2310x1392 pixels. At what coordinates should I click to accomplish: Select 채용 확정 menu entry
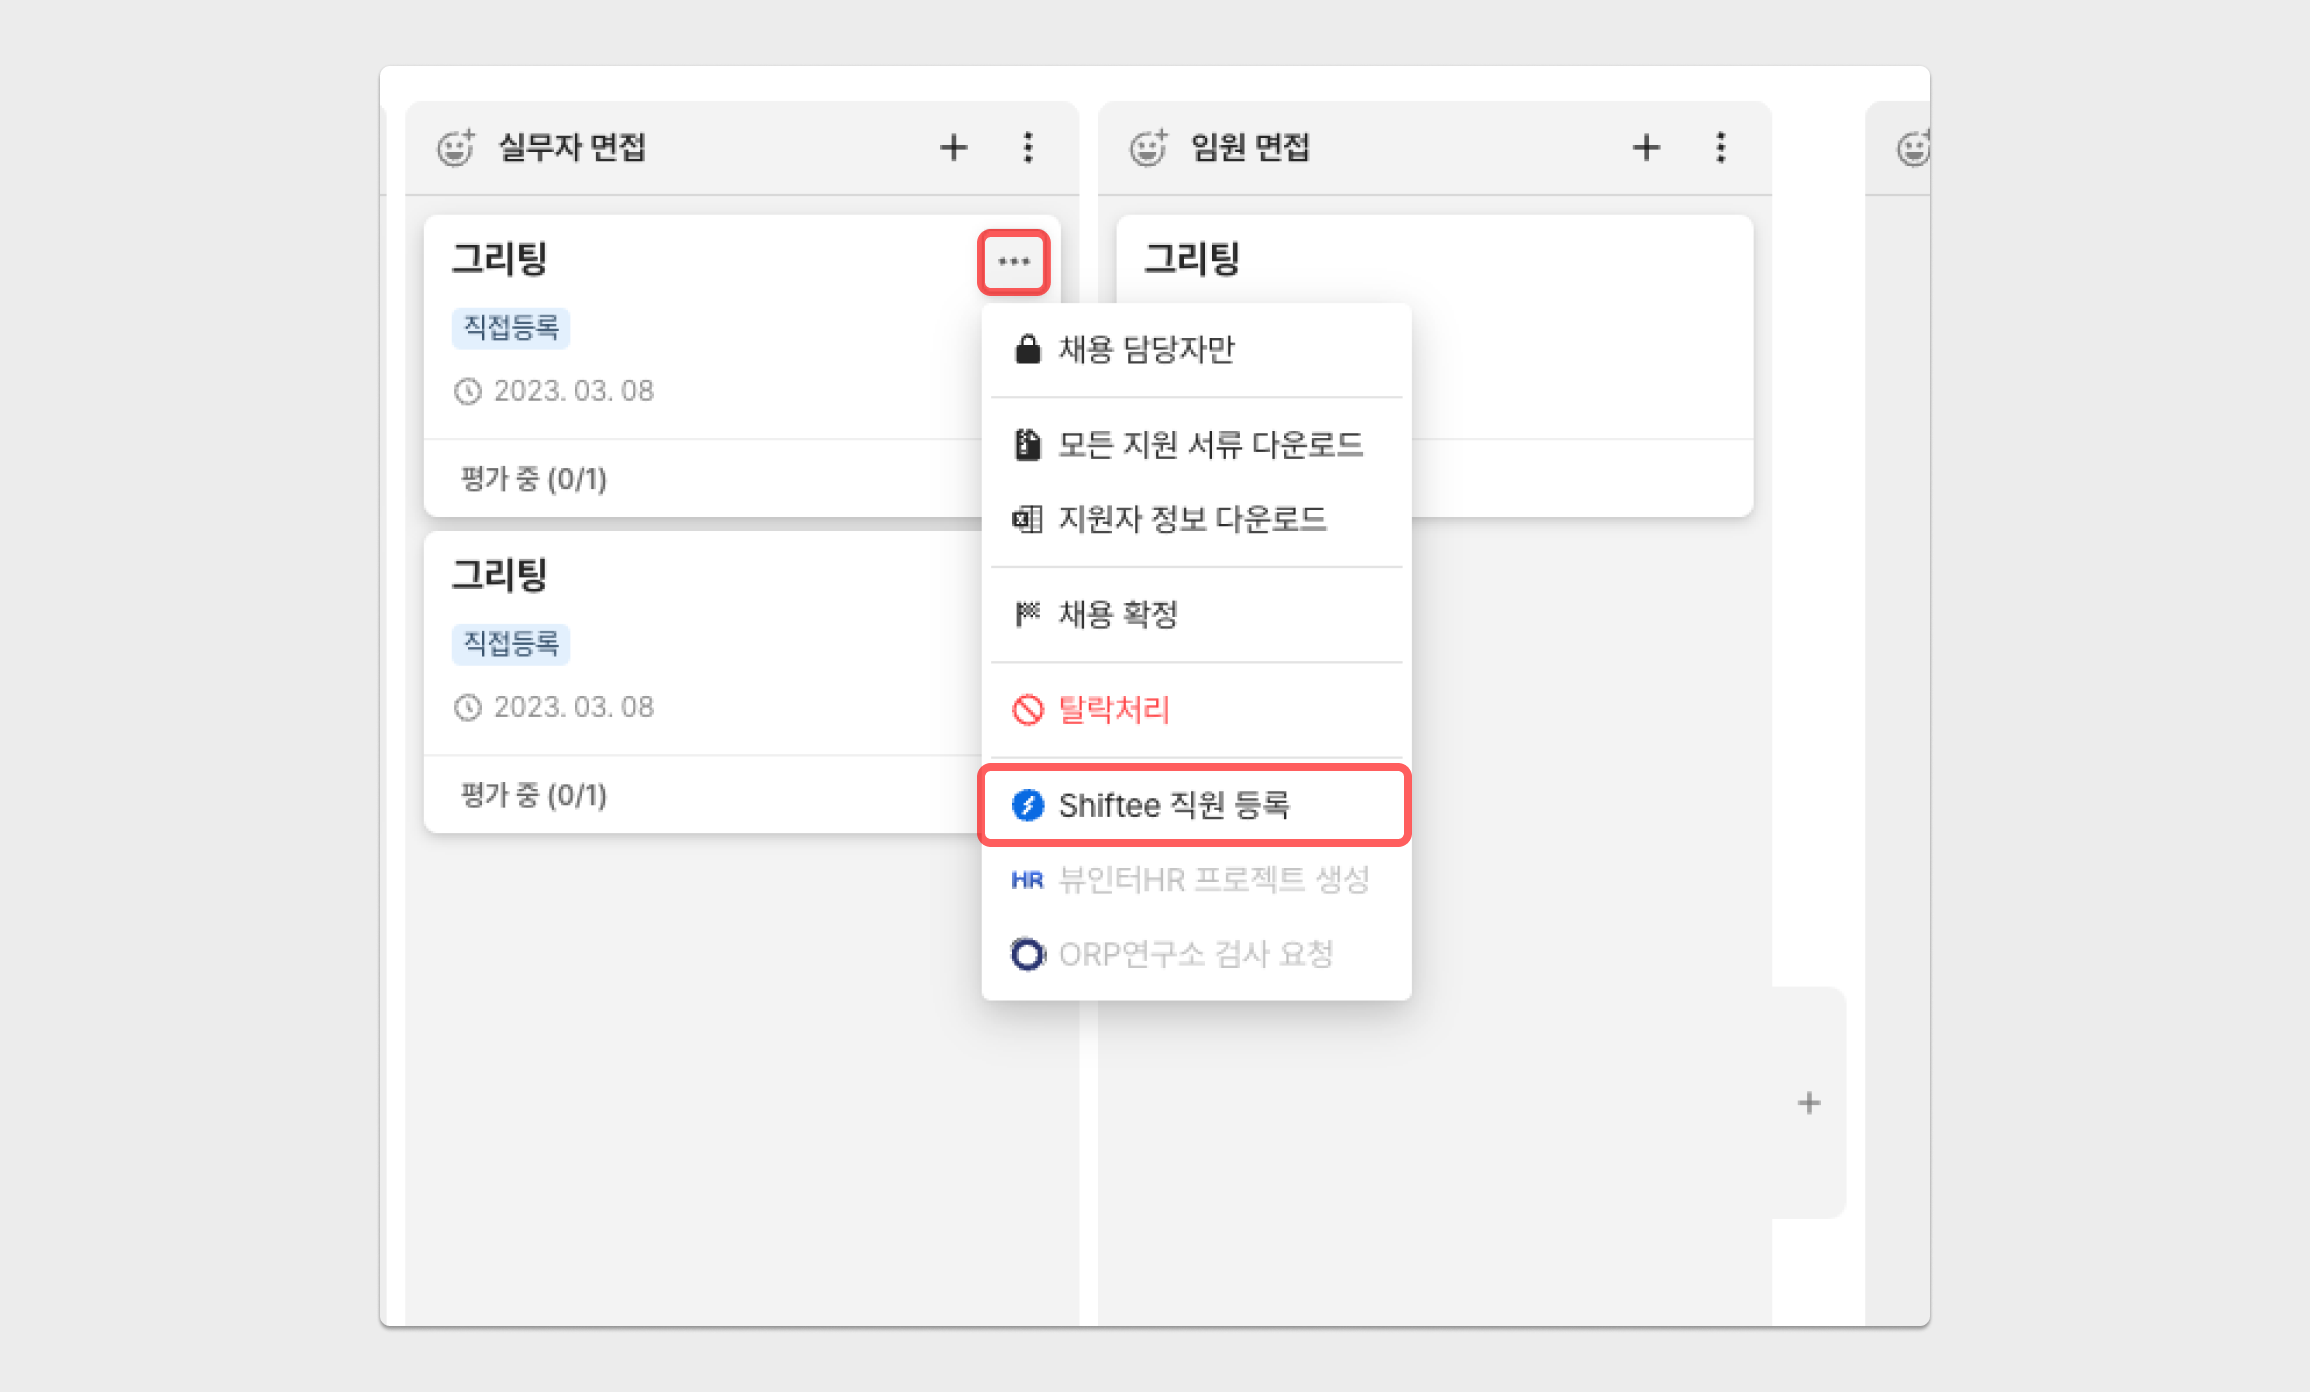pos(1118,614)
